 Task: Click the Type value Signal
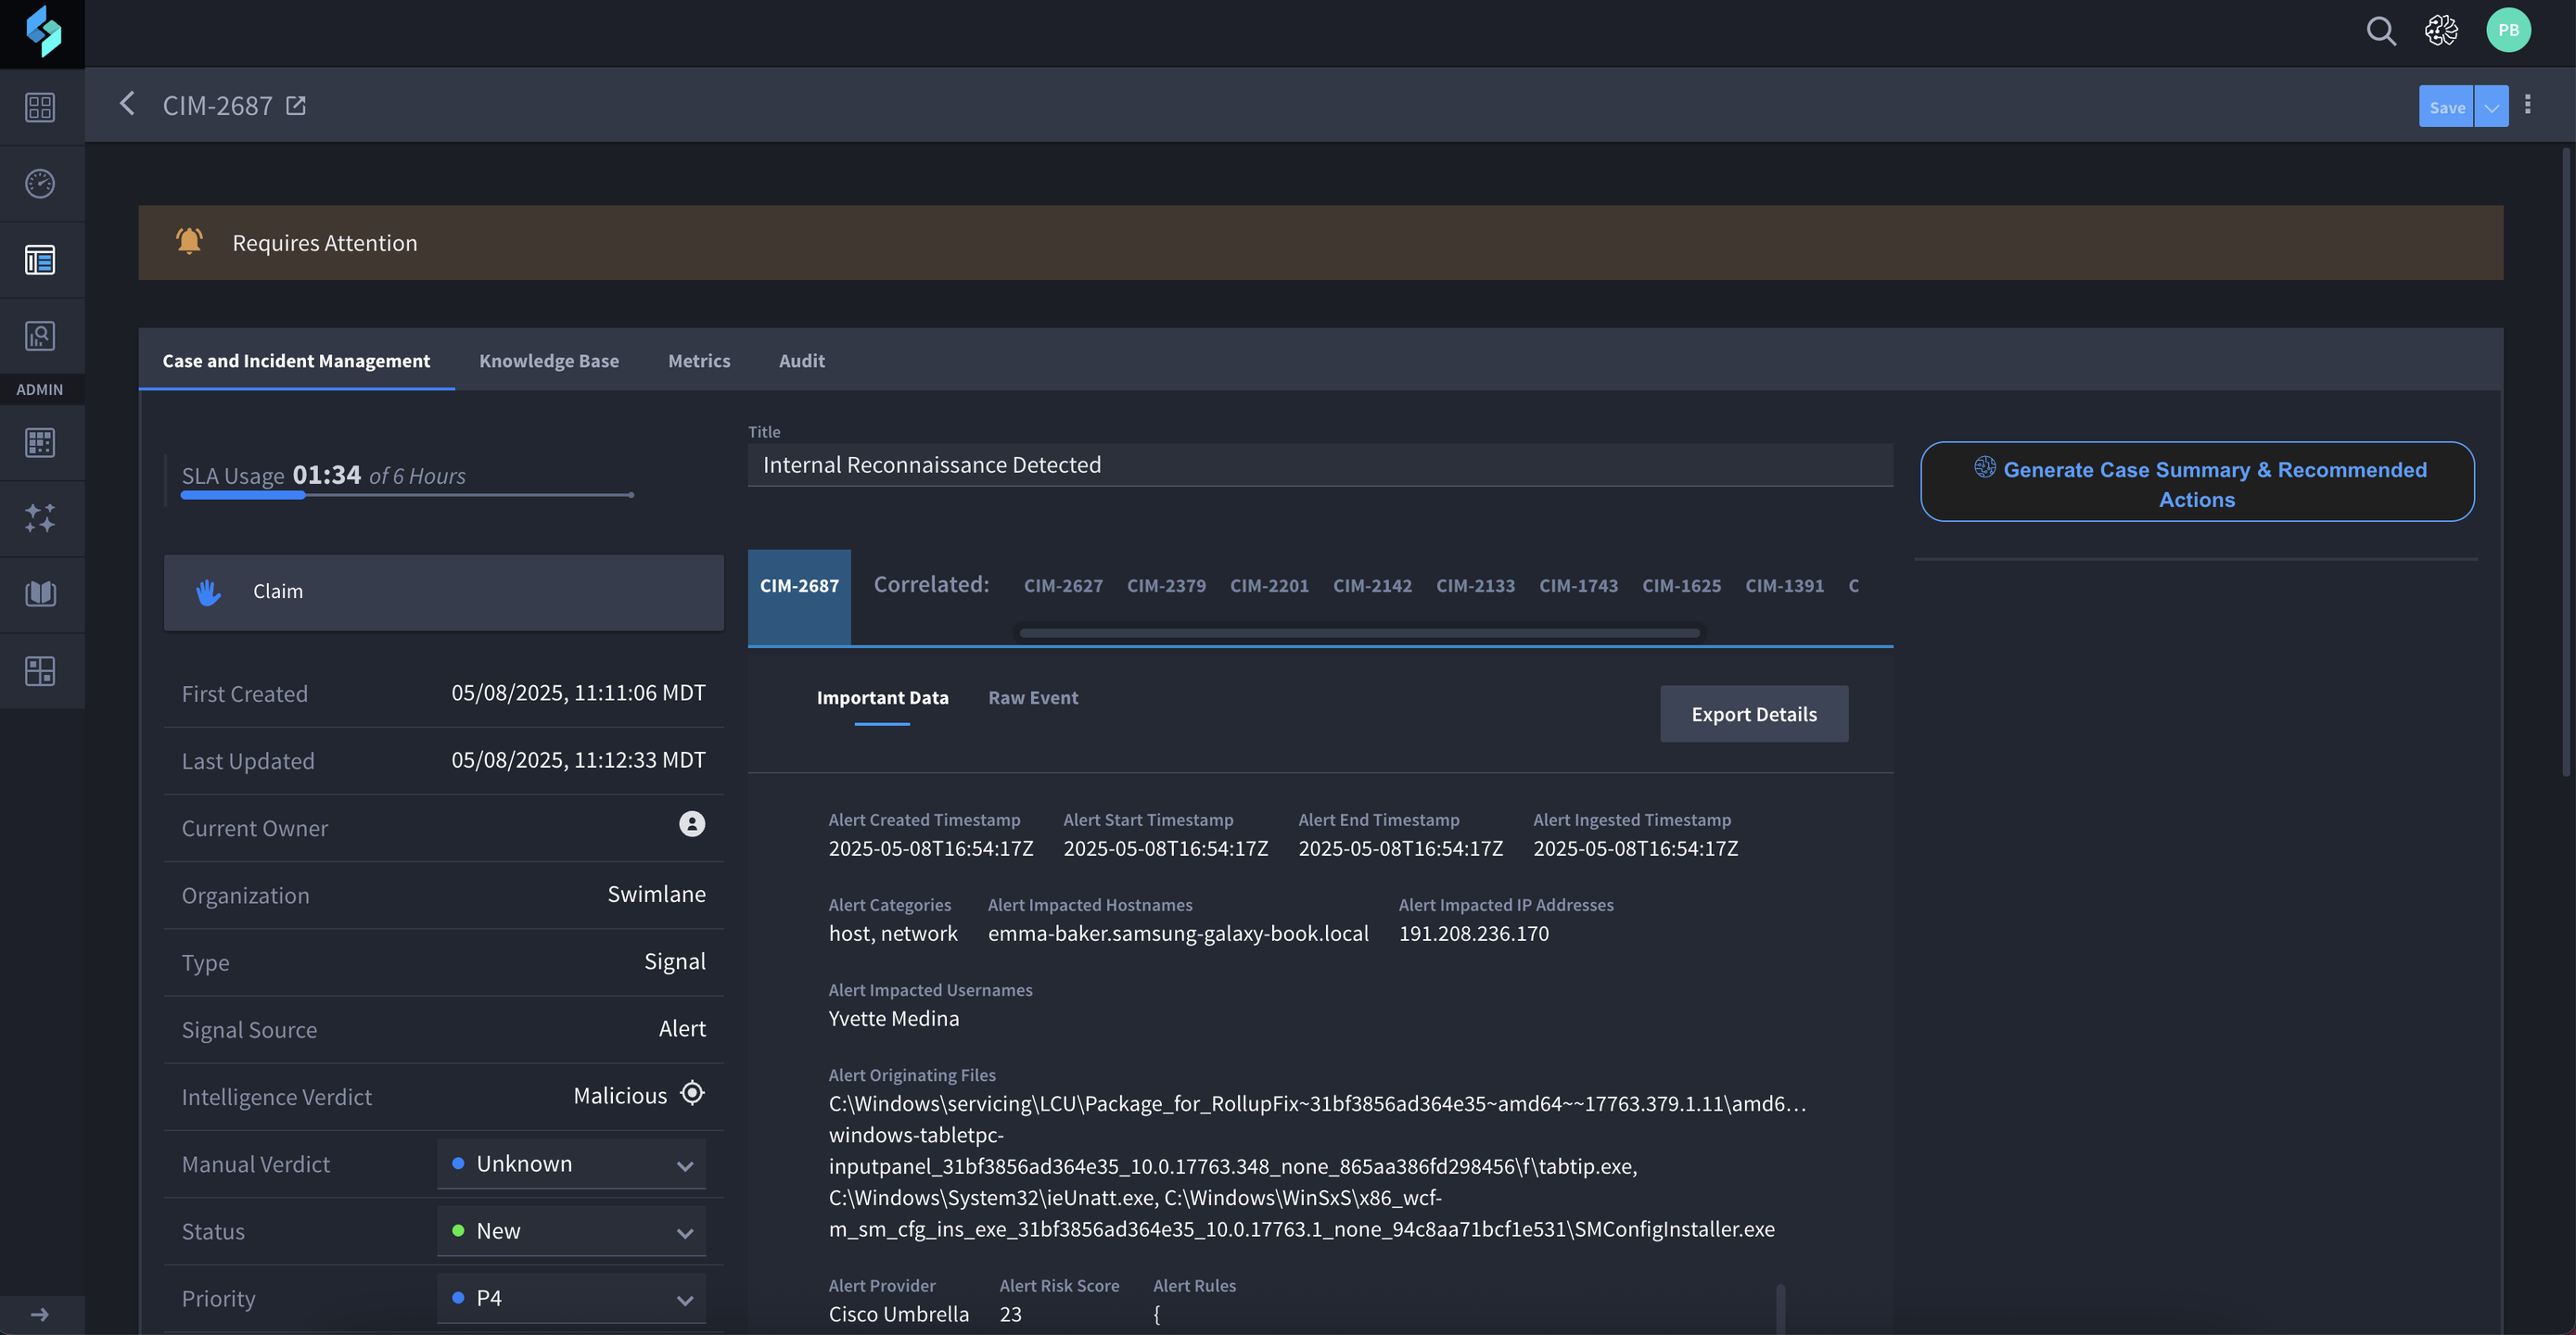tap(674, 961)
